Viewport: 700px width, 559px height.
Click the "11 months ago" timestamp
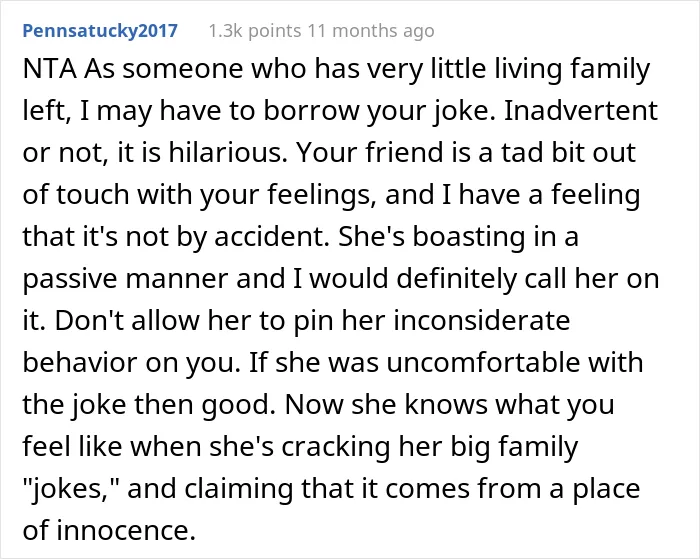[371, 31]
